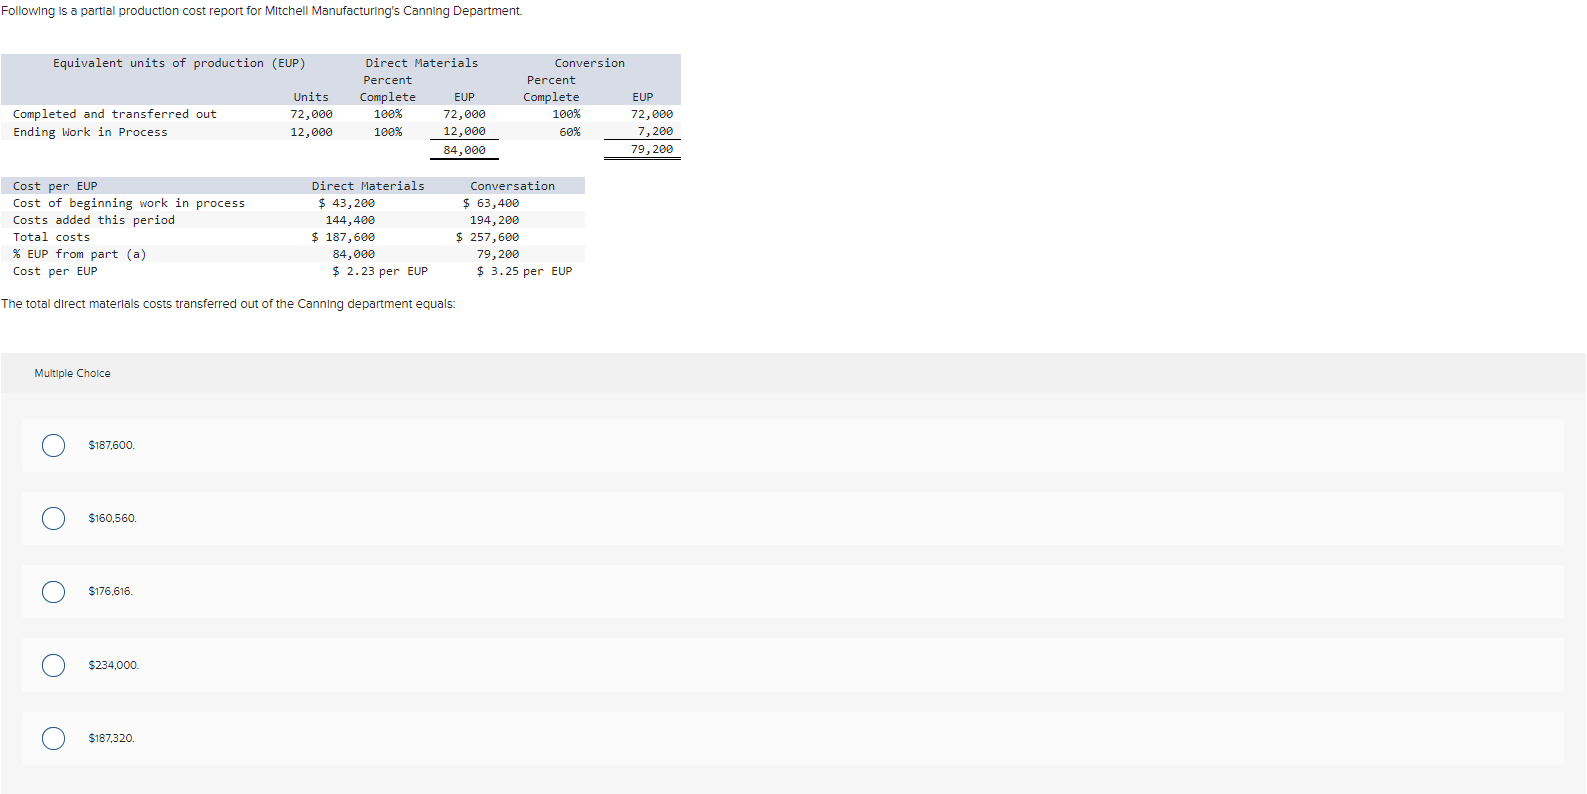Image resolution: width=1587 pixels, height=794 pixels.
Task: Click the '$ 63,400' beginning WIP cell
Action: [x=491, y=203]
